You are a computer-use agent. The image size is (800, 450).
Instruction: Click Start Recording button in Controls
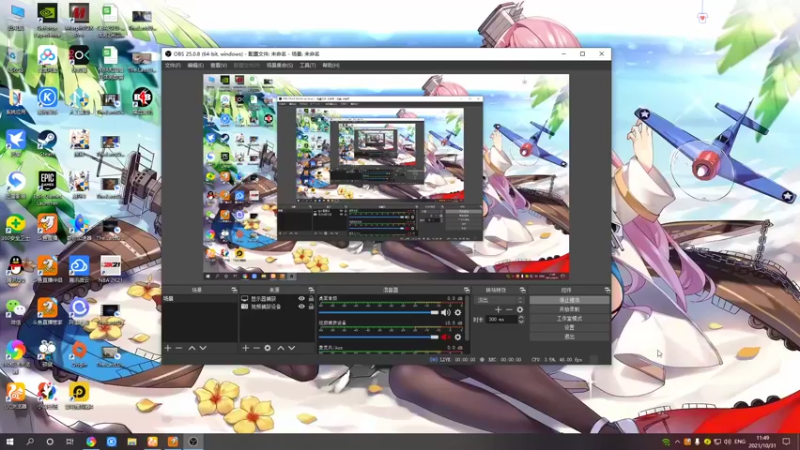pyautogui.click(x=569, y=309)
